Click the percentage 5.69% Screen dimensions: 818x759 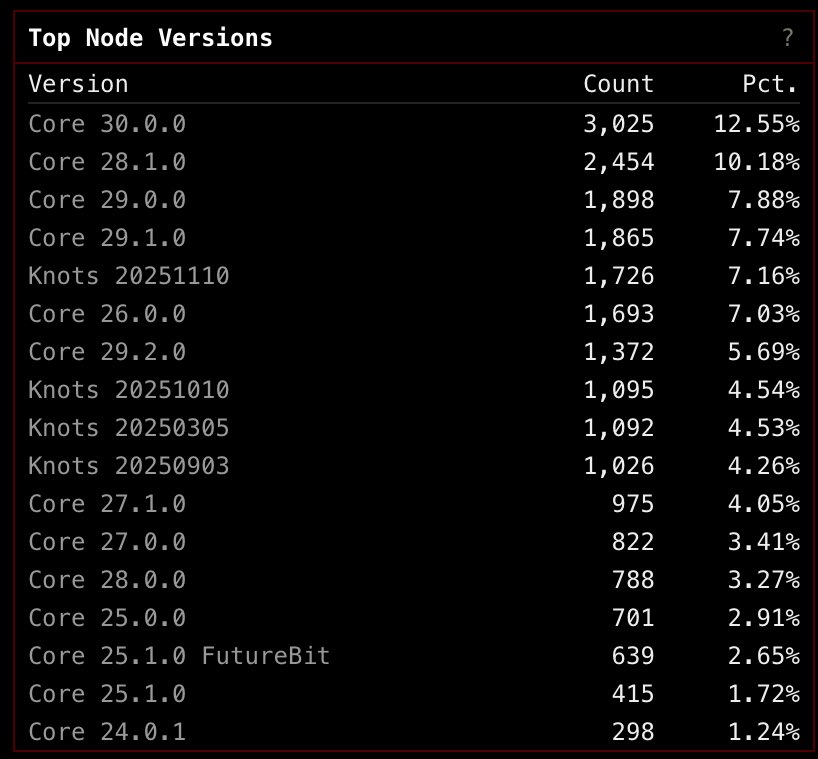tap(764, 352)
